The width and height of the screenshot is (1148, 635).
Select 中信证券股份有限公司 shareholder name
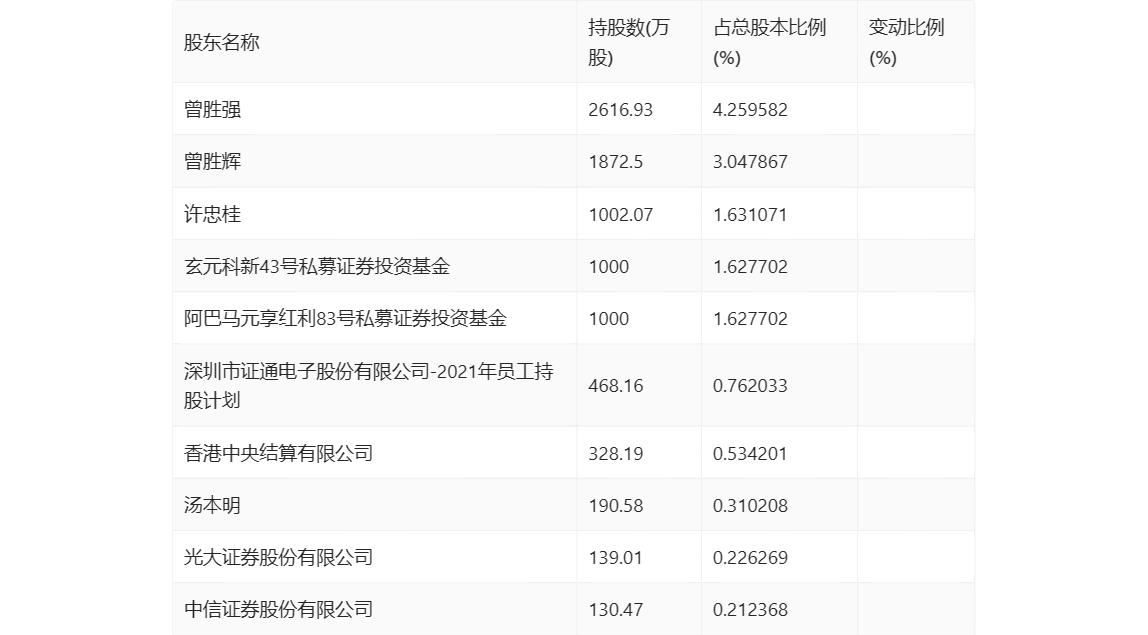[x=278, y=609]
